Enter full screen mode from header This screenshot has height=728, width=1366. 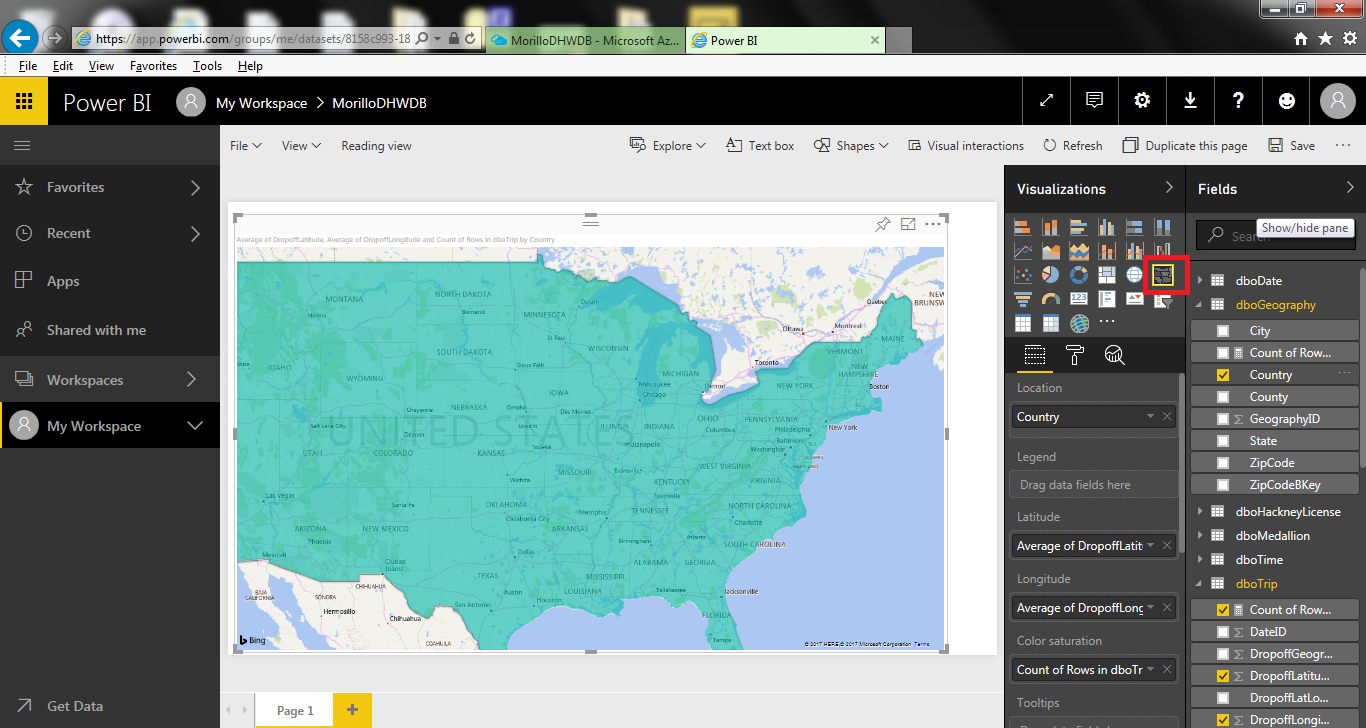[x=1047, y=101]
